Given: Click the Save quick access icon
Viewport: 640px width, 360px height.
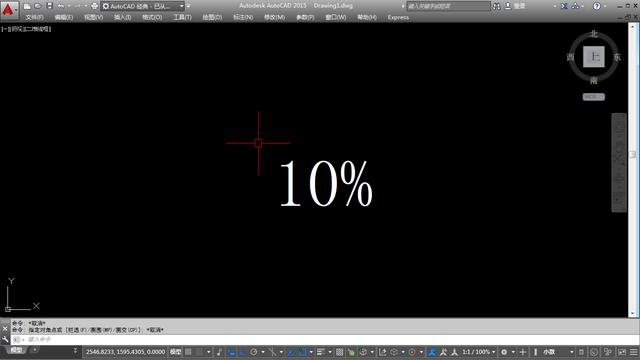Looking at the screenshot, I should click(49, 6).
